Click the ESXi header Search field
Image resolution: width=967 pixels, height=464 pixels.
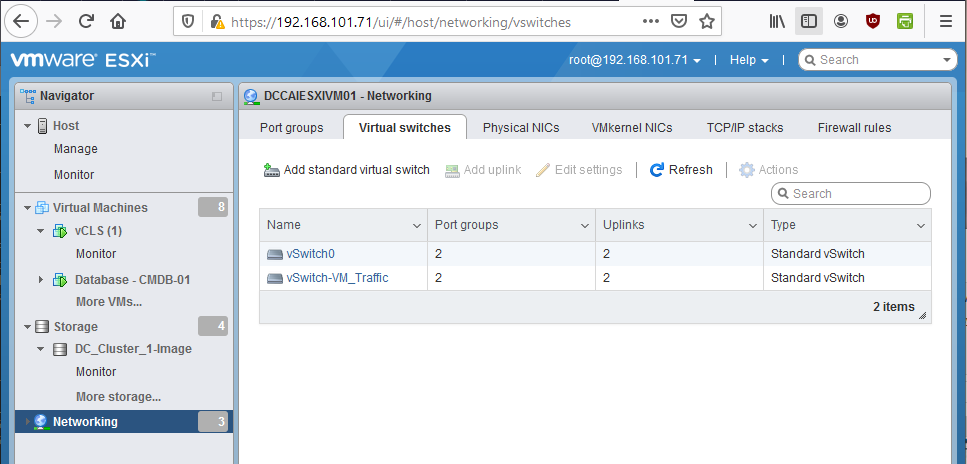(x=877, y=60)
